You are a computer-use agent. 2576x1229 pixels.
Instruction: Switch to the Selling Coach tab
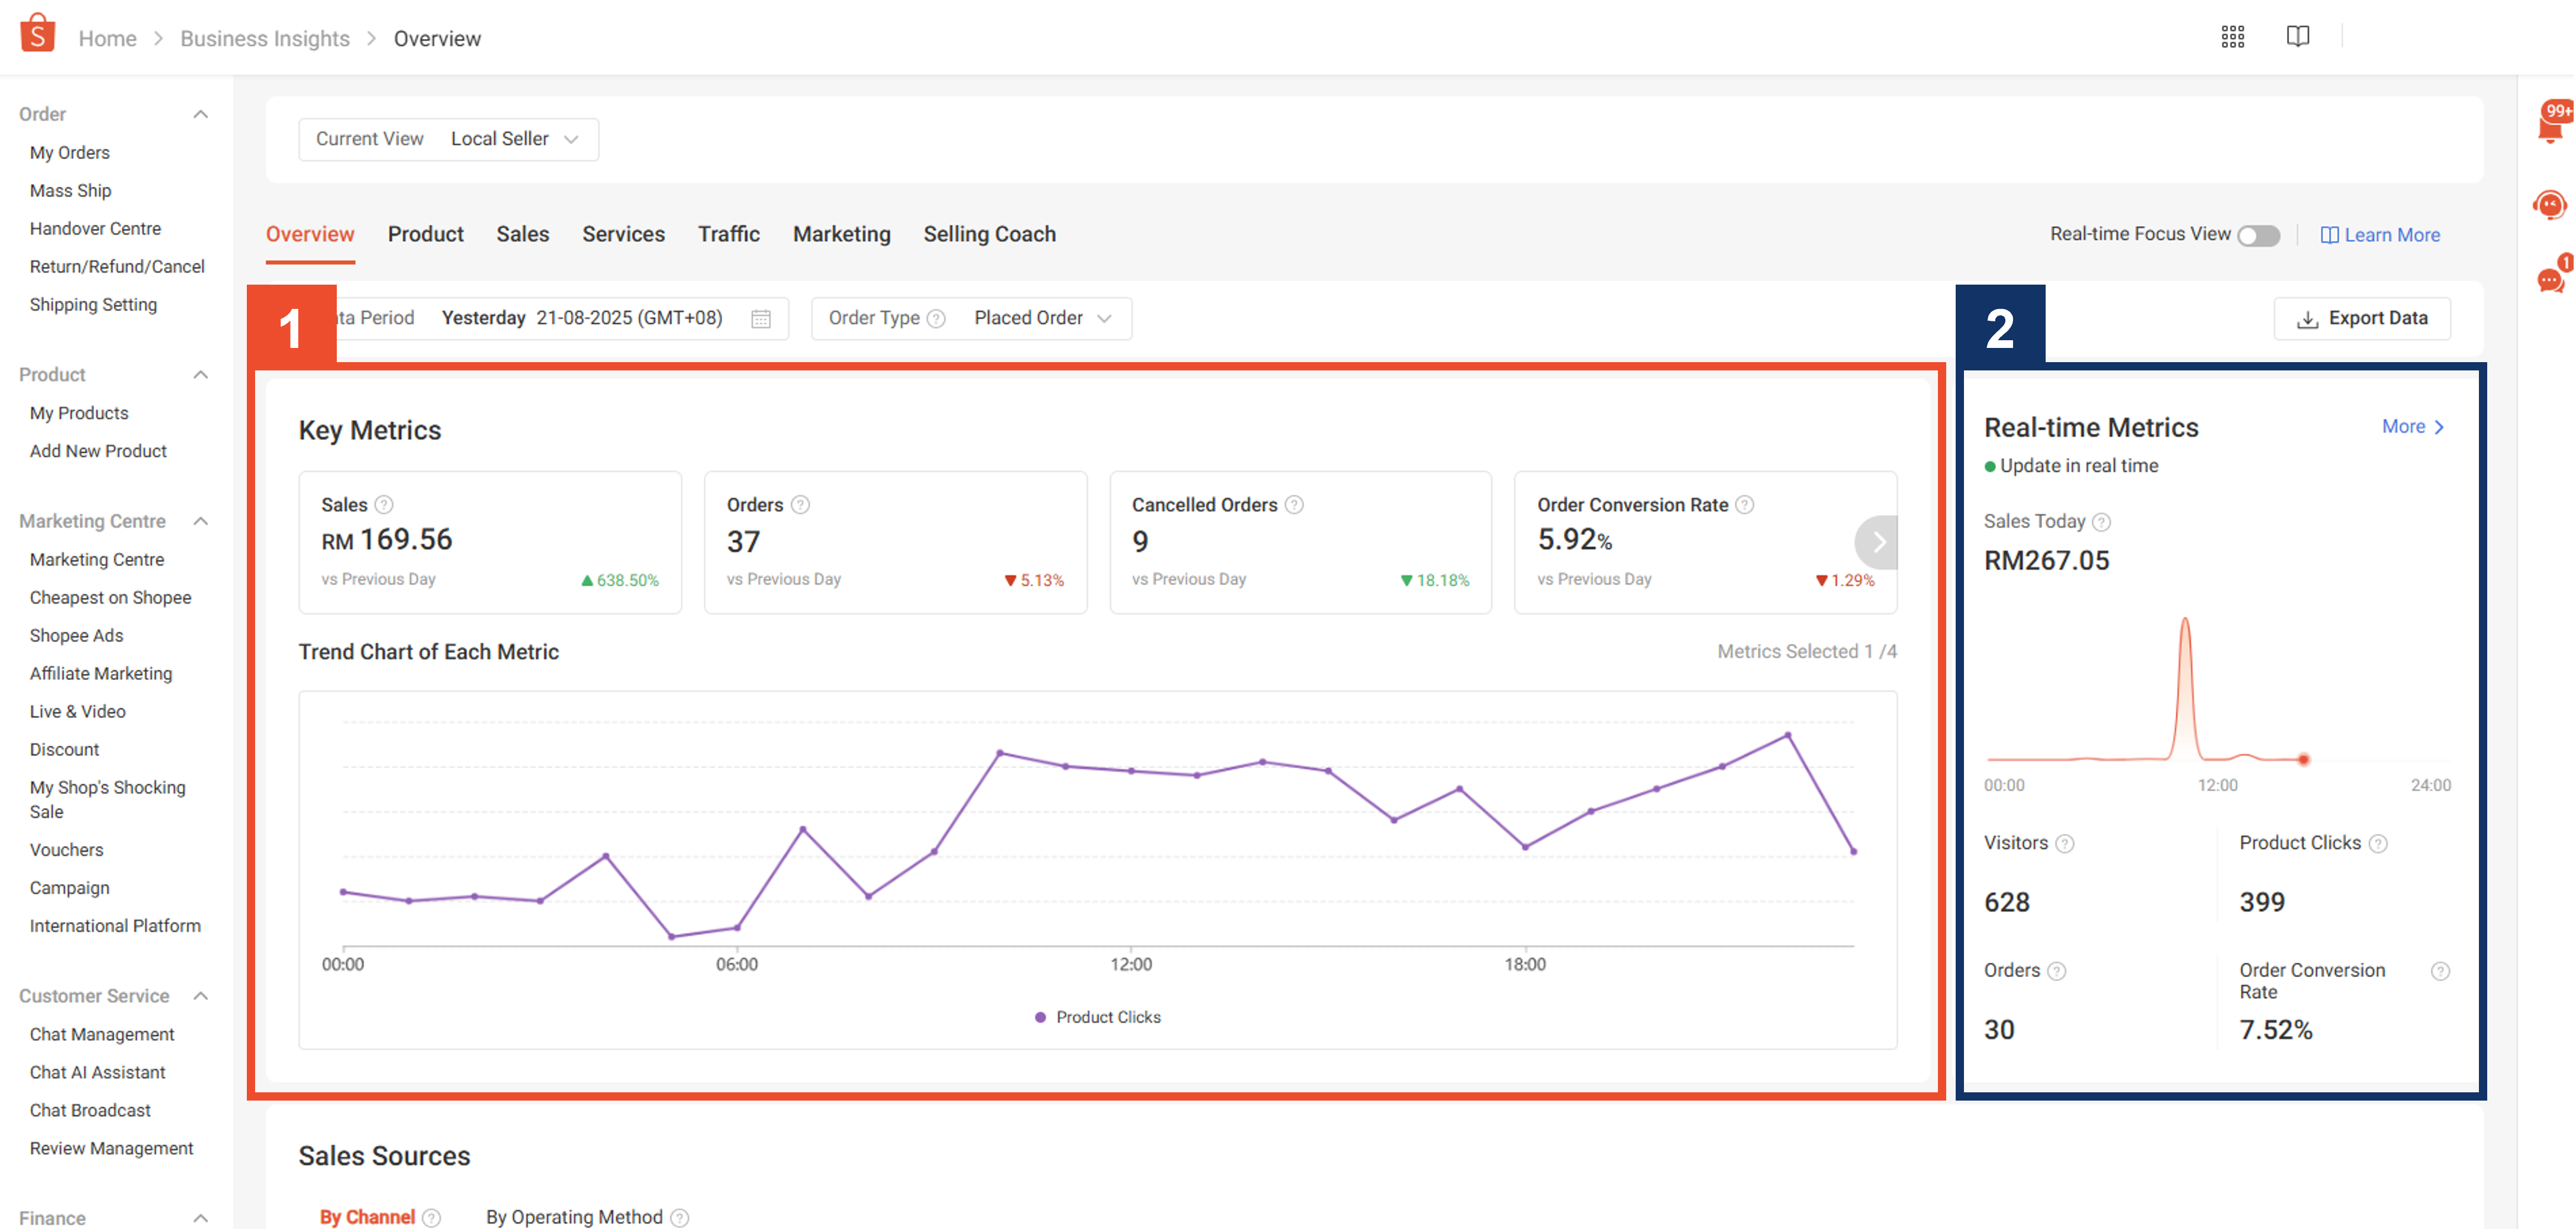coord(989,234)
